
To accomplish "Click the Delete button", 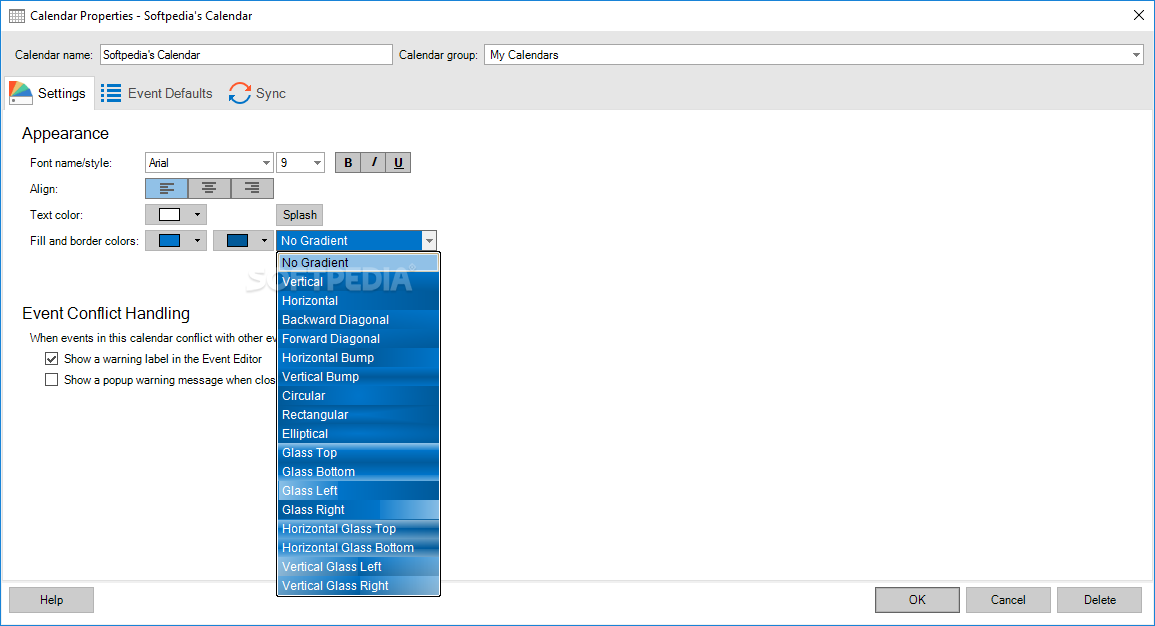I will (x=1100, y=600).
